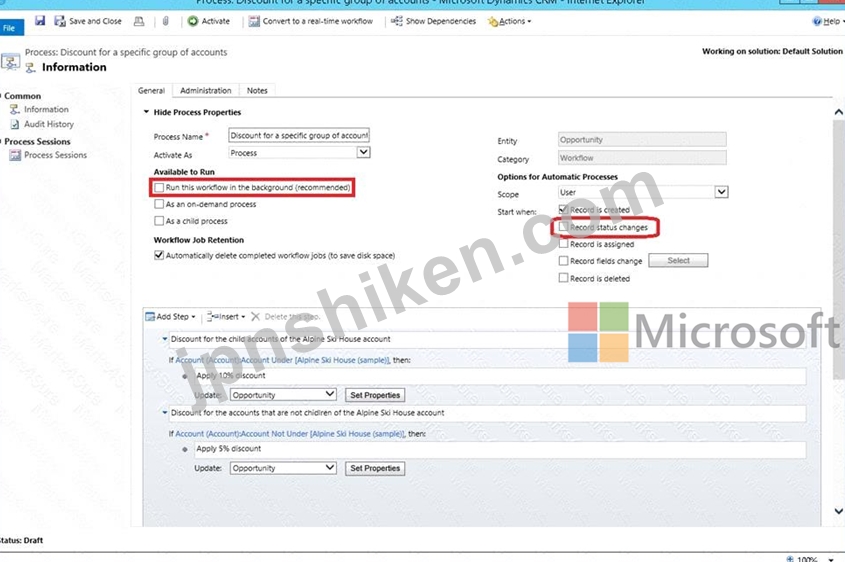Toggle Run this workflow in the background
Screen dimensions: 845x562
coord(159,188)
